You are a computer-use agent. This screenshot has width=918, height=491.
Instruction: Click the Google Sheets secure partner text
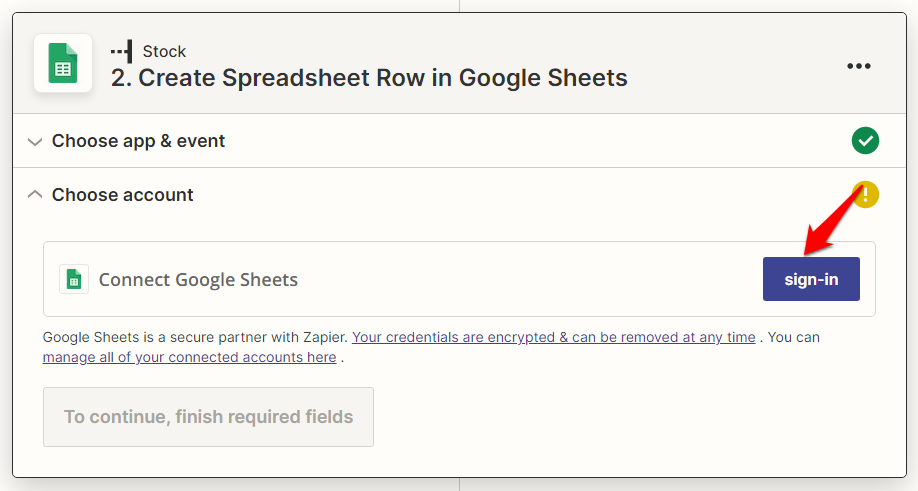195,337
